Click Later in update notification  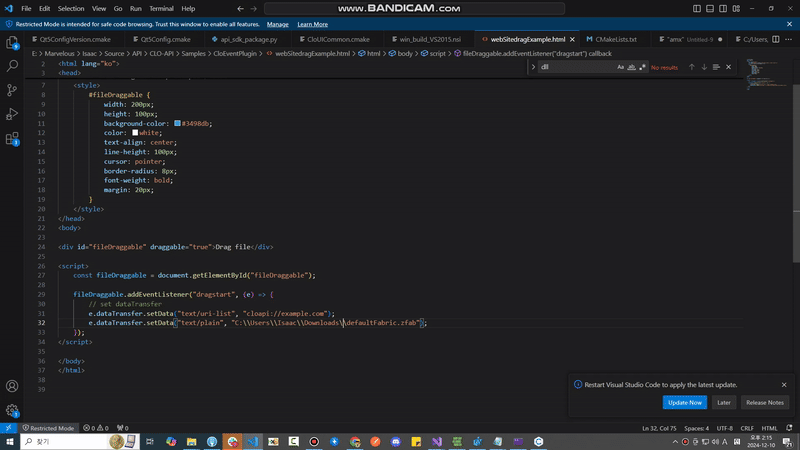(x=723, y=403)
